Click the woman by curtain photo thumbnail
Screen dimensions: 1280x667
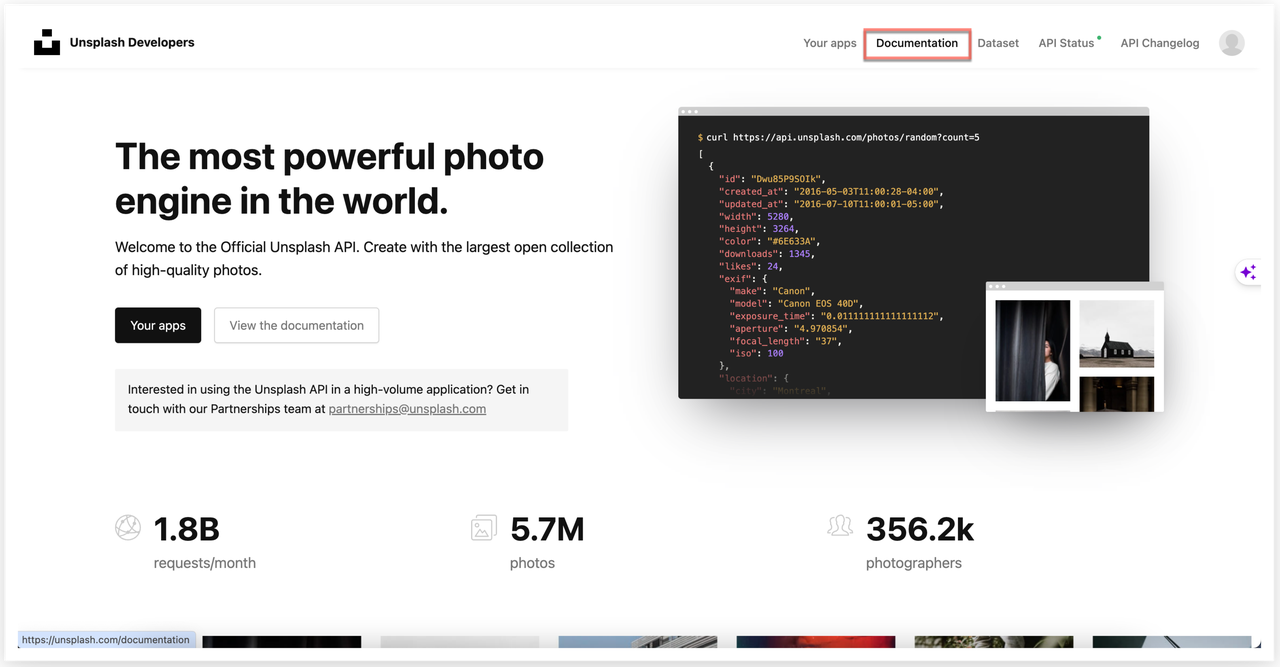coord(1033,351)
